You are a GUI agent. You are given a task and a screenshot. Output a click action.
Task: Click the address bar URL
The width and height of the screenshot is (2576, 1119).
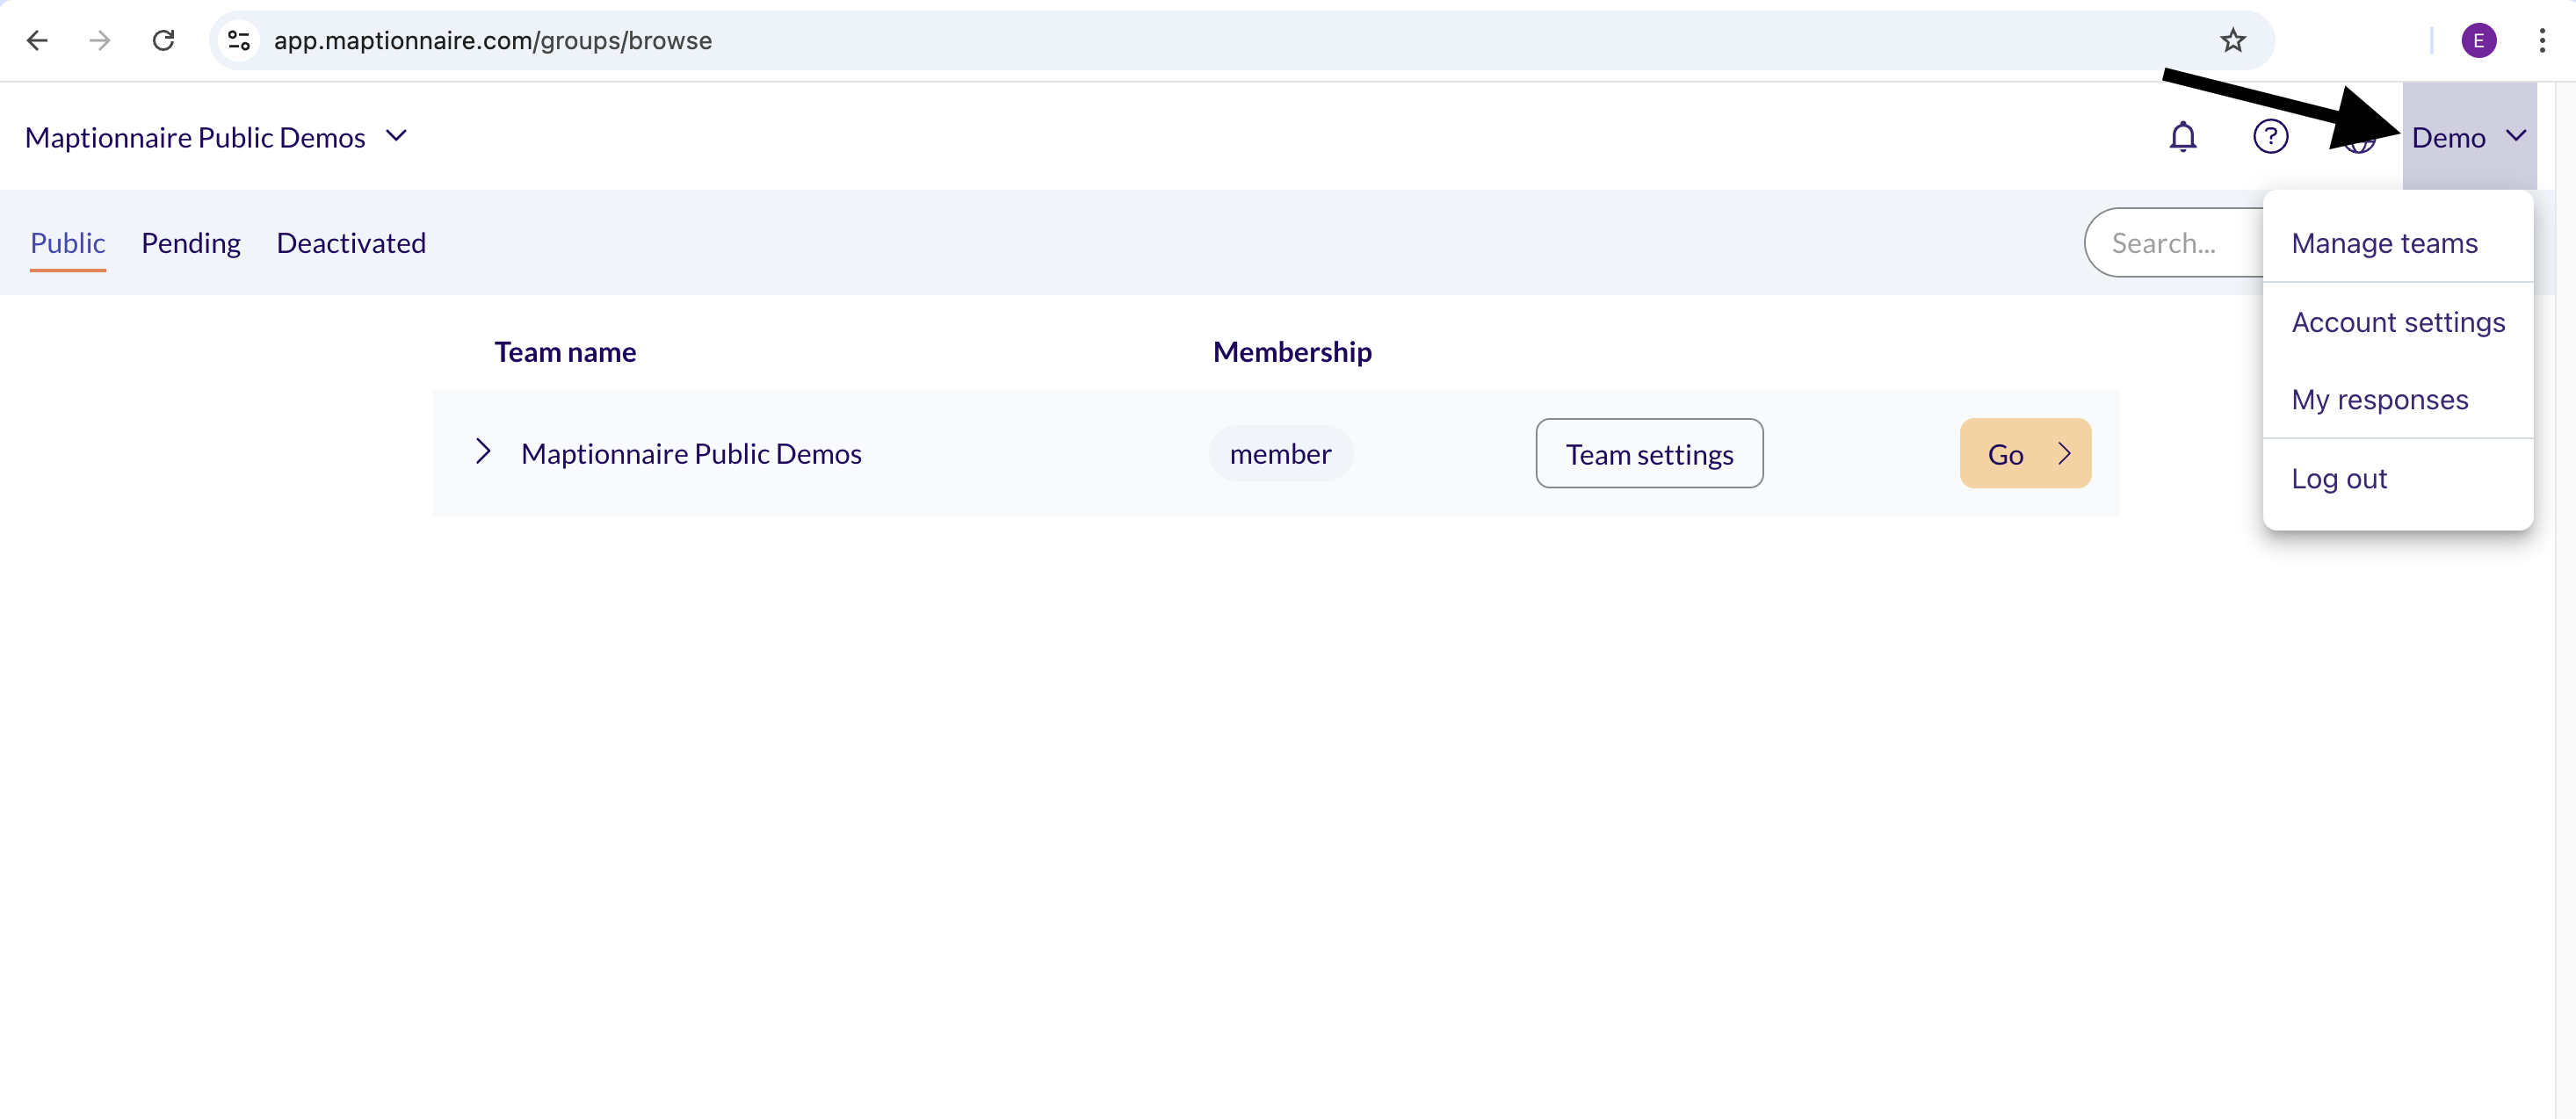(493, 40)
